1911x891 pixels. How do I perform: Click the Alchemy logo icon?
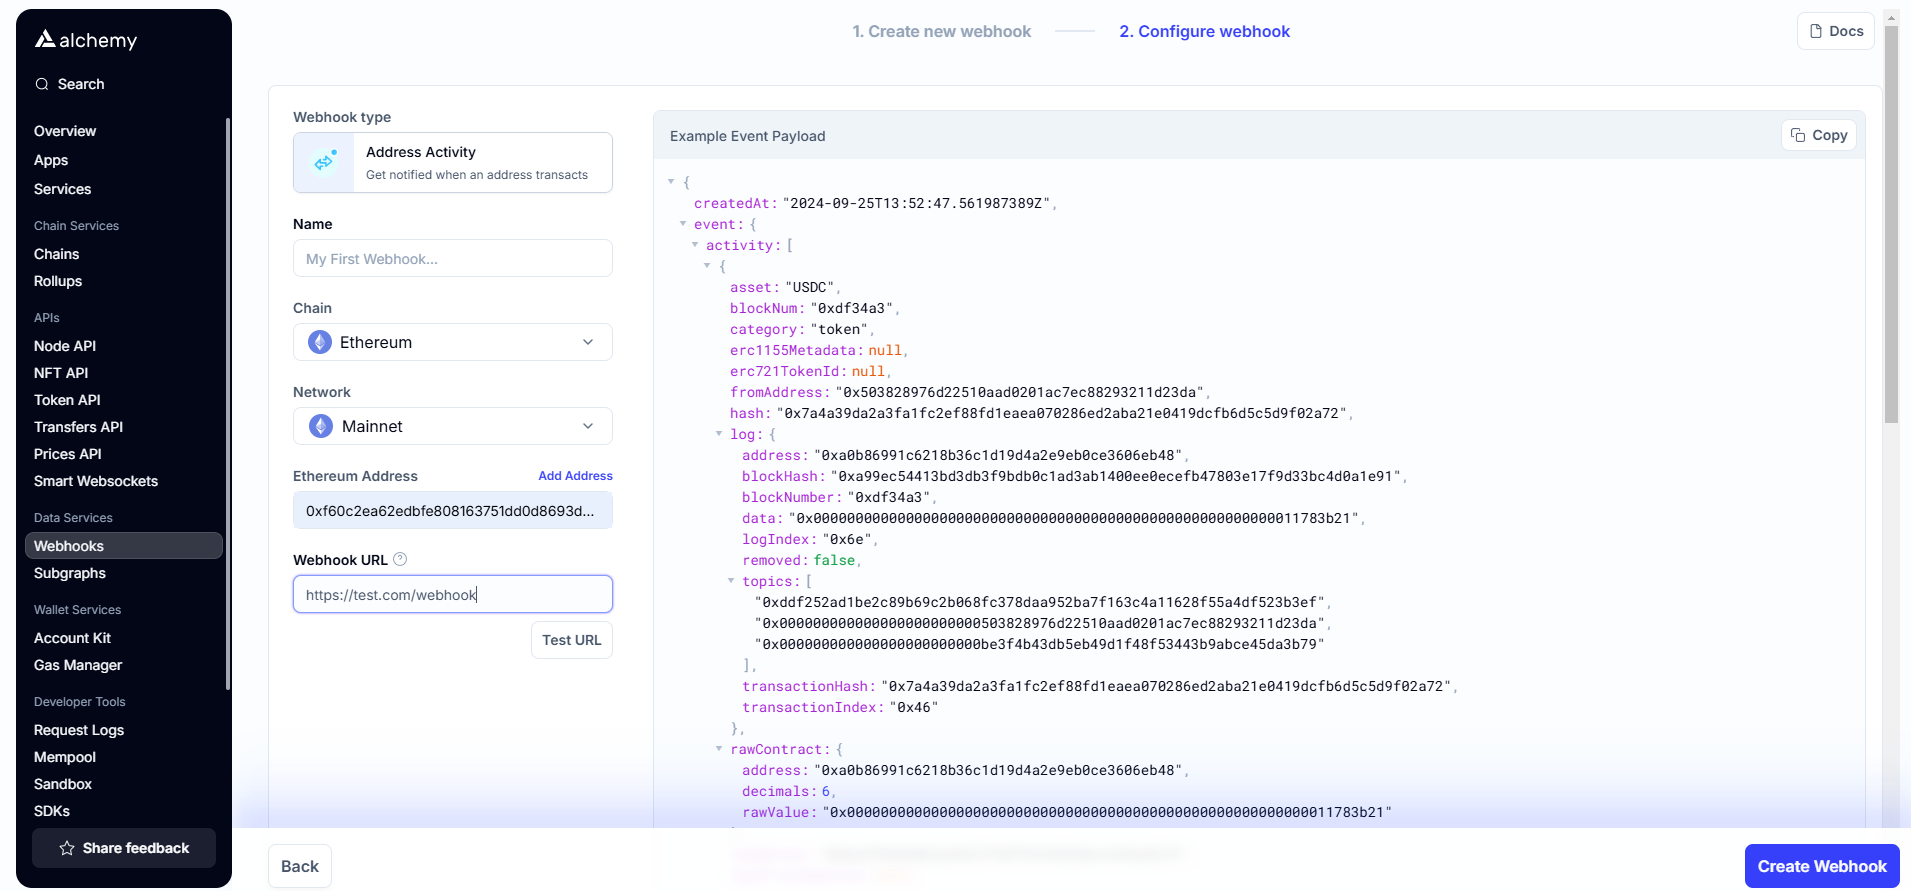(x=45, y=39)
